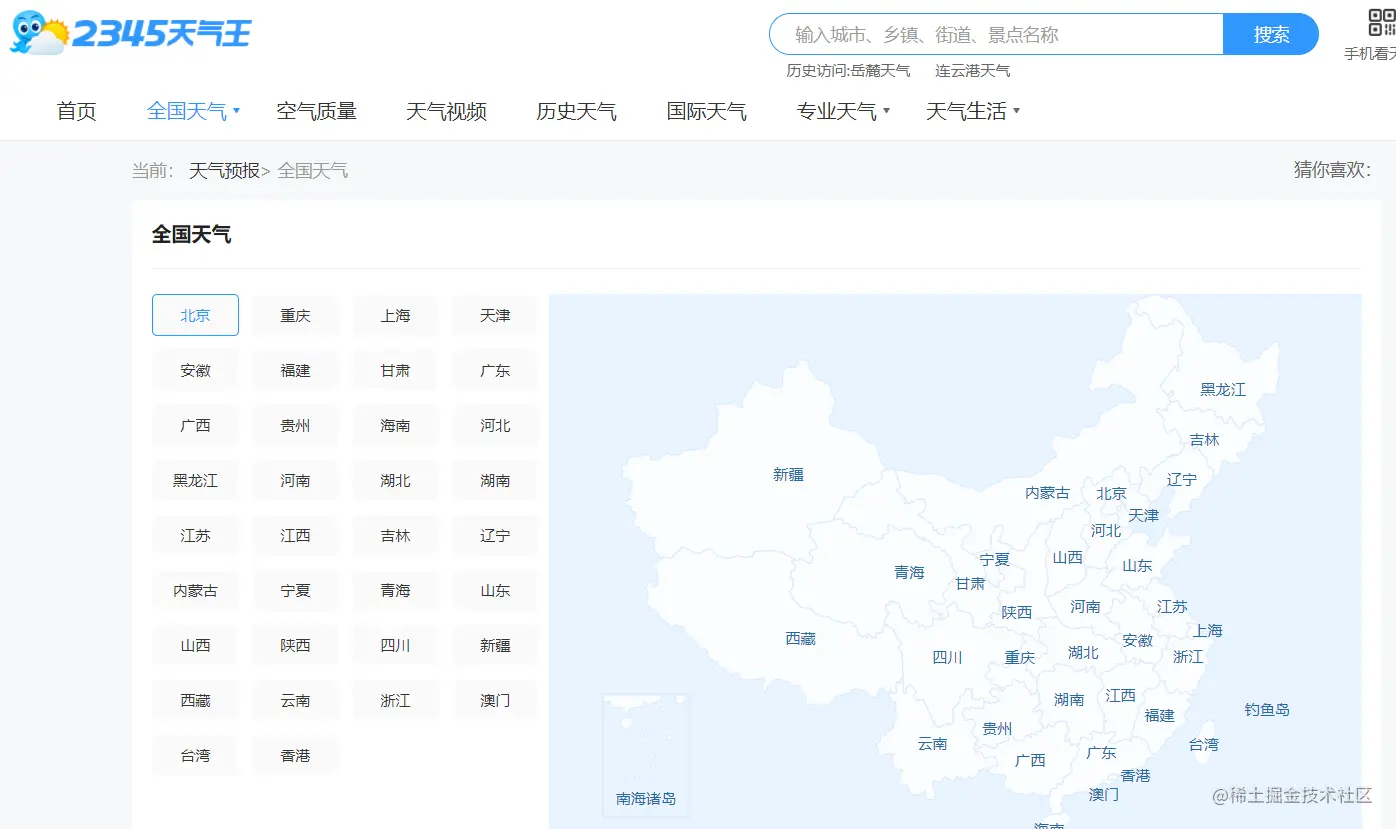The width and height of the screenshot is (1396, 829).
Task: Click 新疆 label on the map
Action: coord(788,475)
